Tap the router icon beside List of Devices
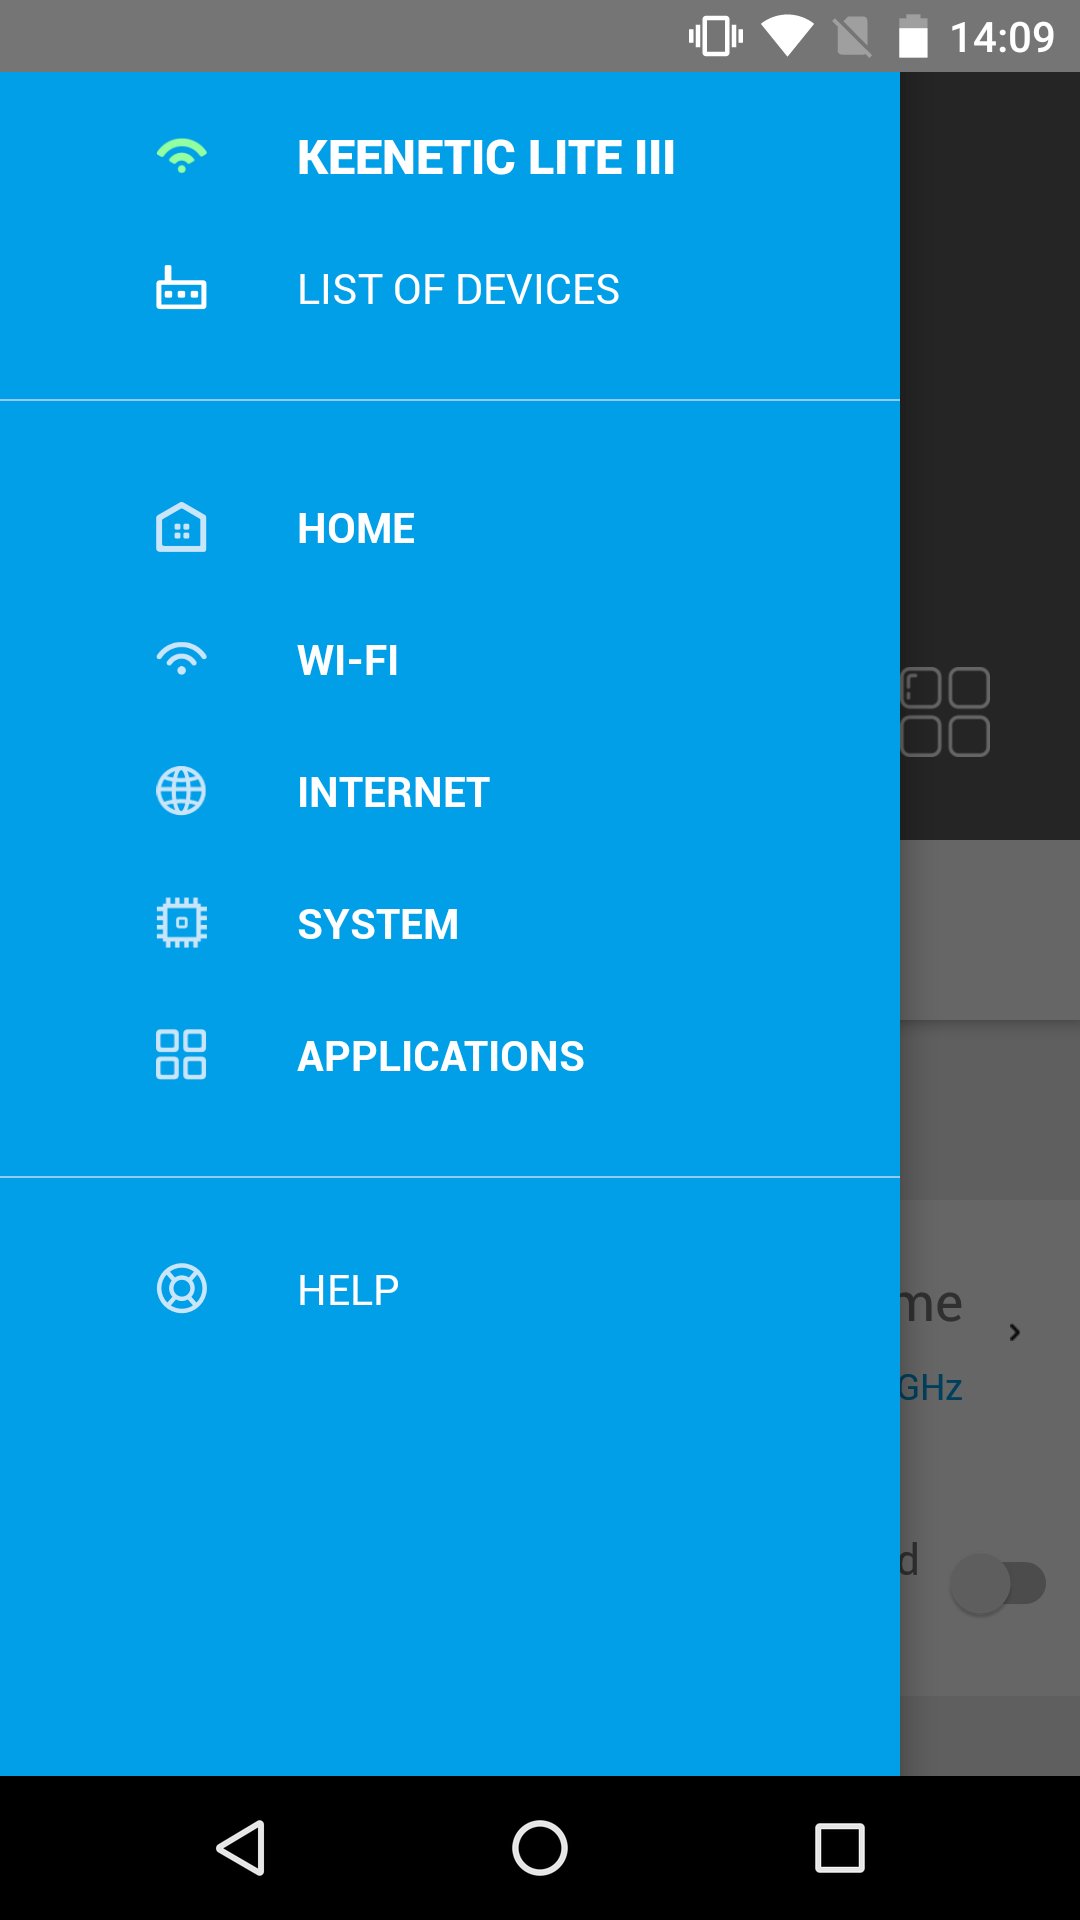 click(x=181, y=288)
